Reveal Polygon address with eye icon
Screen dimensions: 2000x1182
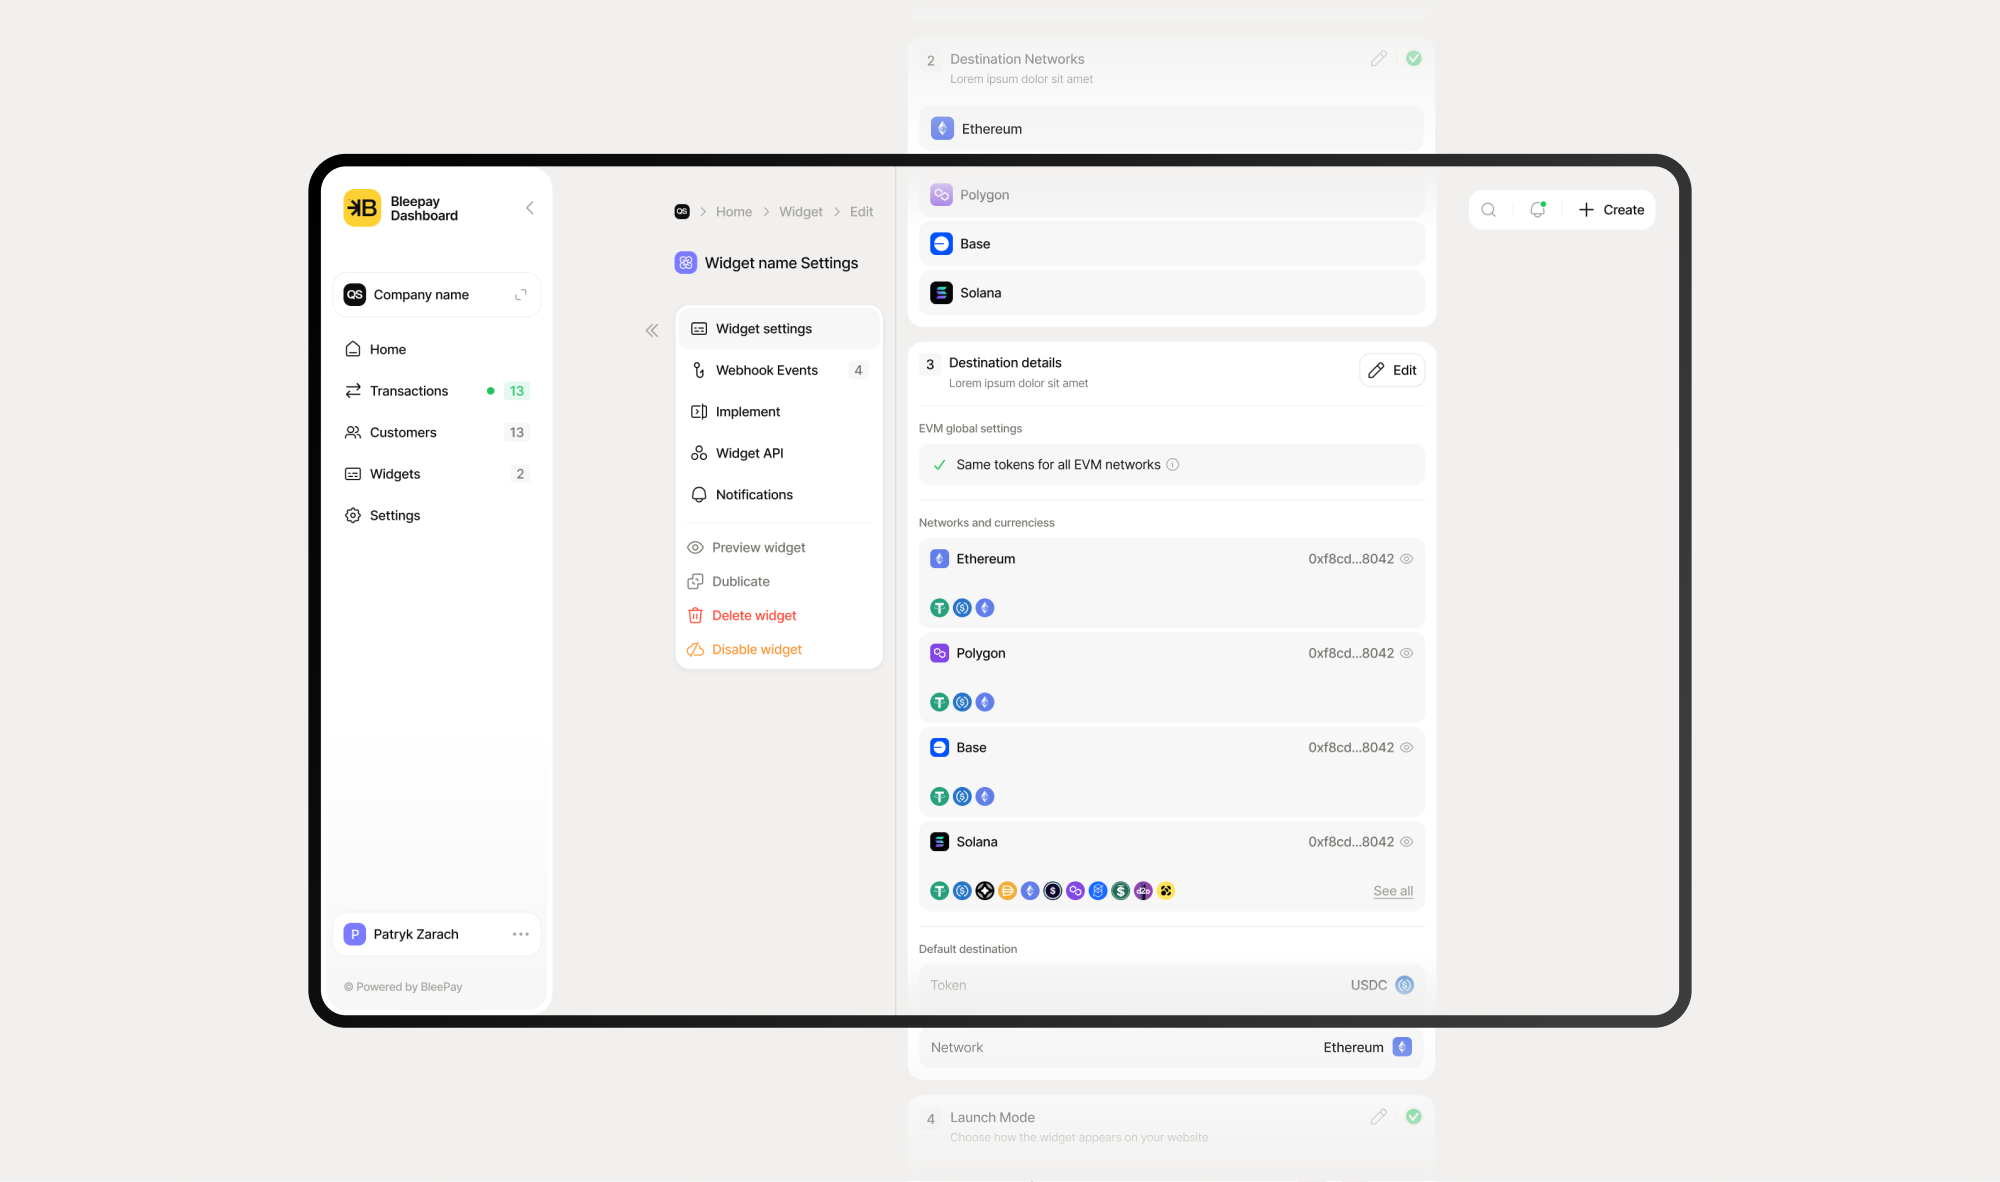pos(1407,653)
